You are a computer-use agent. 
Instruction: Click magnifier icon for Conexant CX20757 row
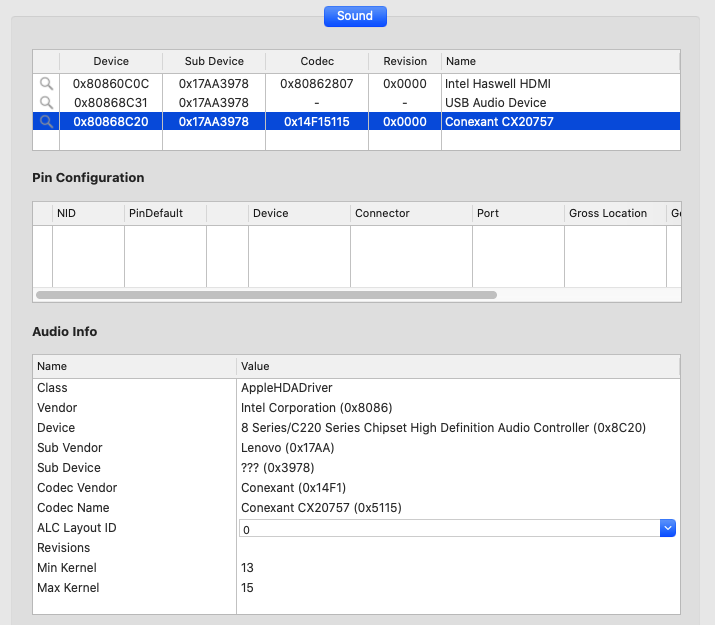(x=46, y=122)
